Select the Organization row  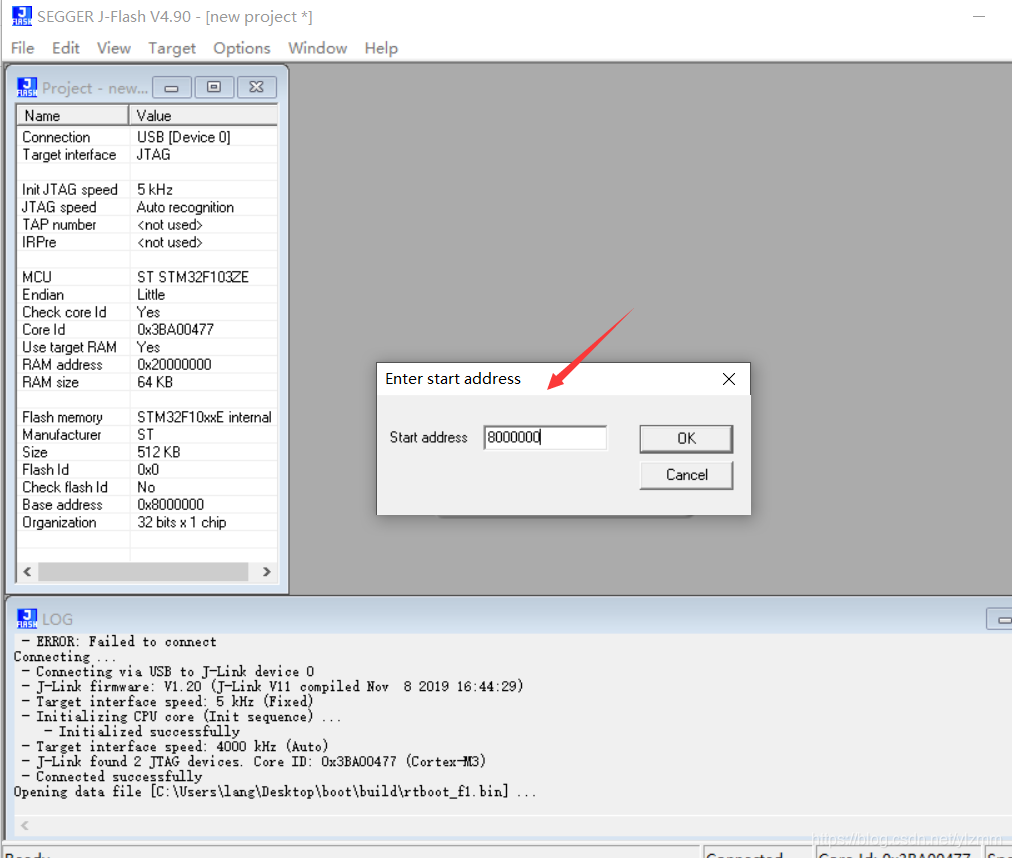pyautogui.click(x=147, y=522)
